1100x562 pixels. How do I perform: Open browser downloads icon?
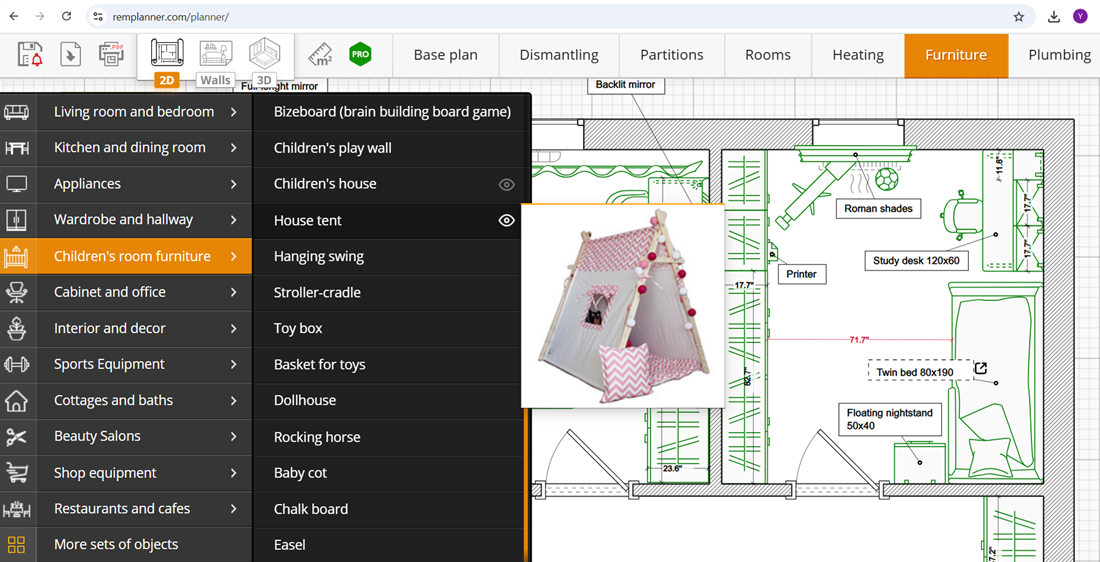point(1054,17)
